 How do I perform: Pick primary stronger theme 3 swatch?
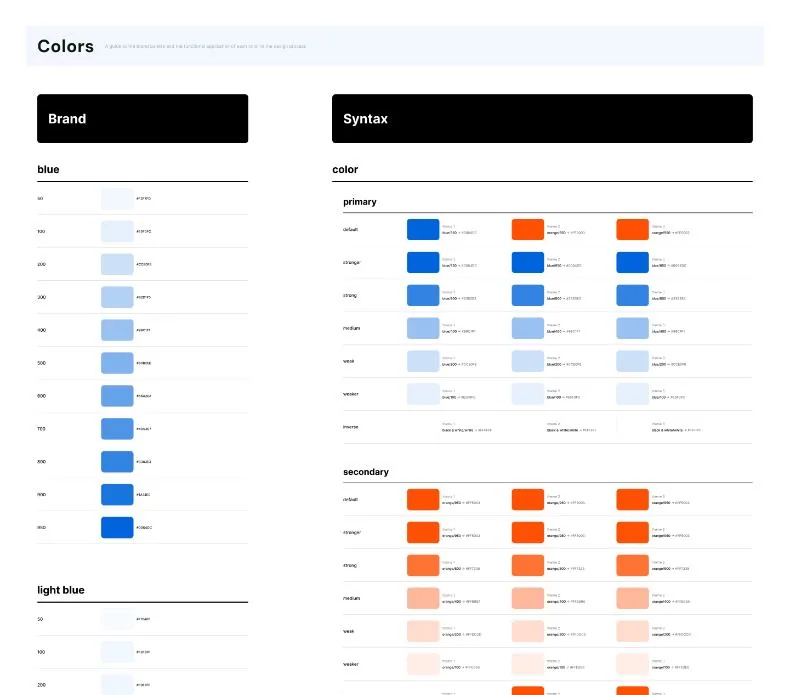tap(632, 262)
